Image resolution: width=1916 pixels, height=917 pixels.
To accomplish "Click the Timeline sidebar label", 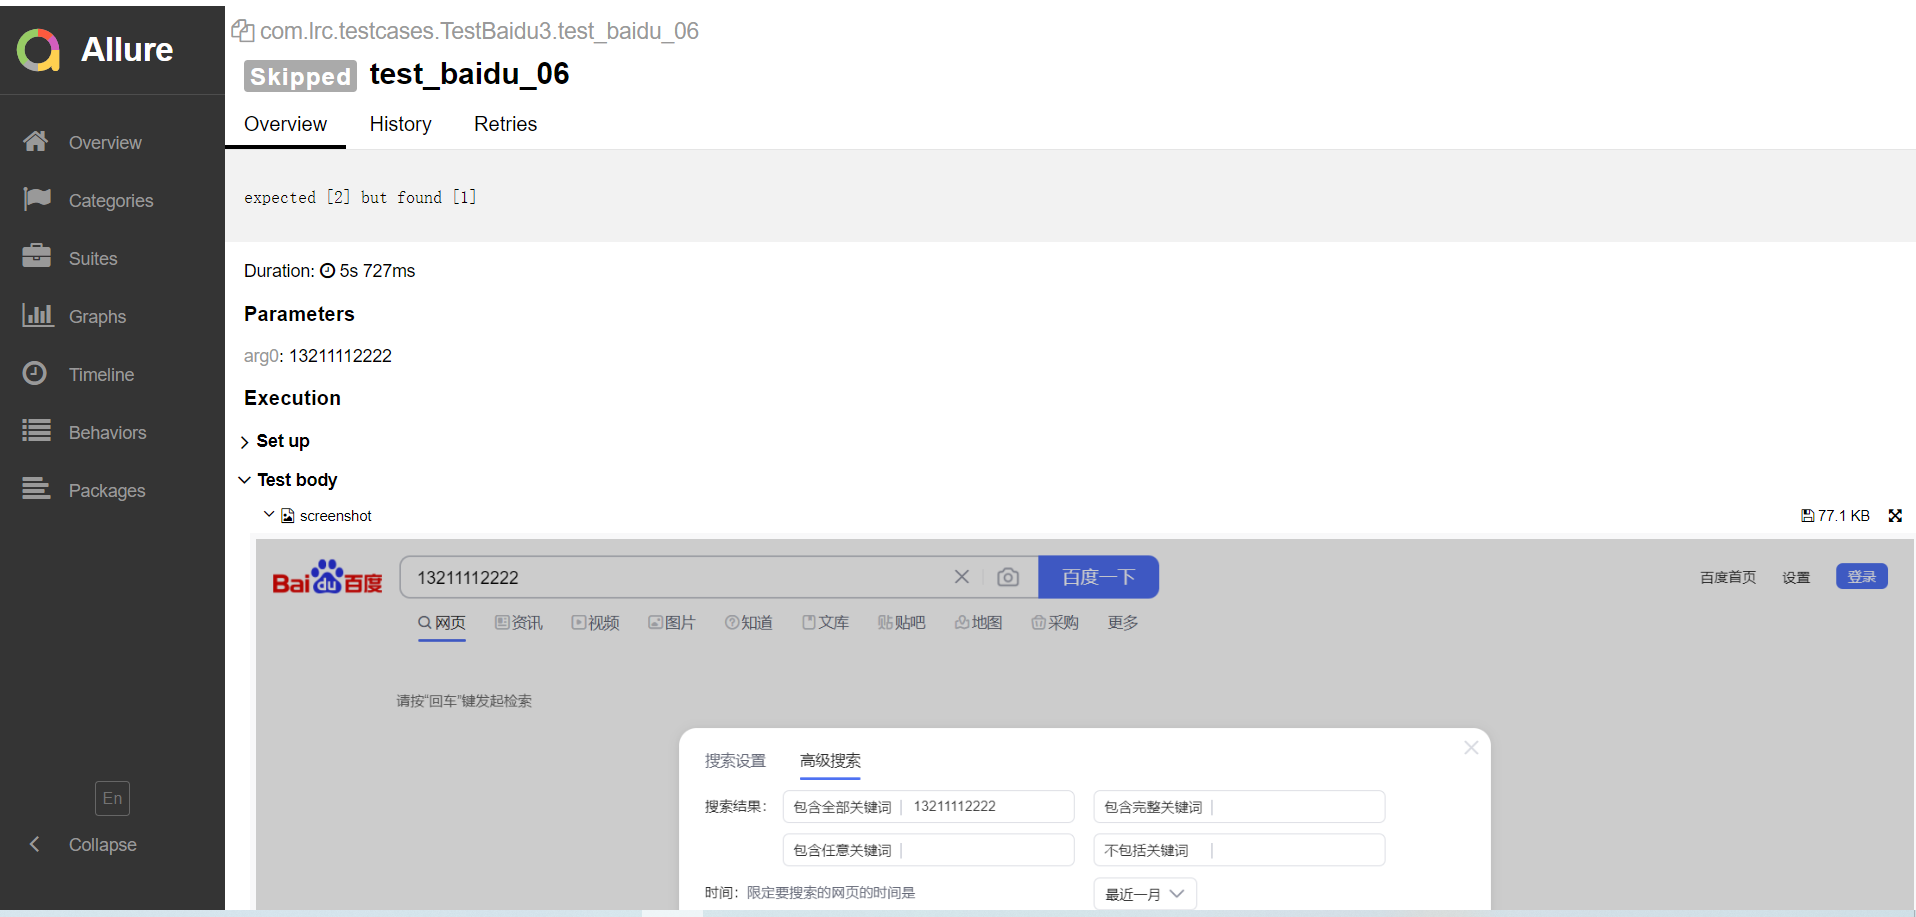I will pos(101,375).
